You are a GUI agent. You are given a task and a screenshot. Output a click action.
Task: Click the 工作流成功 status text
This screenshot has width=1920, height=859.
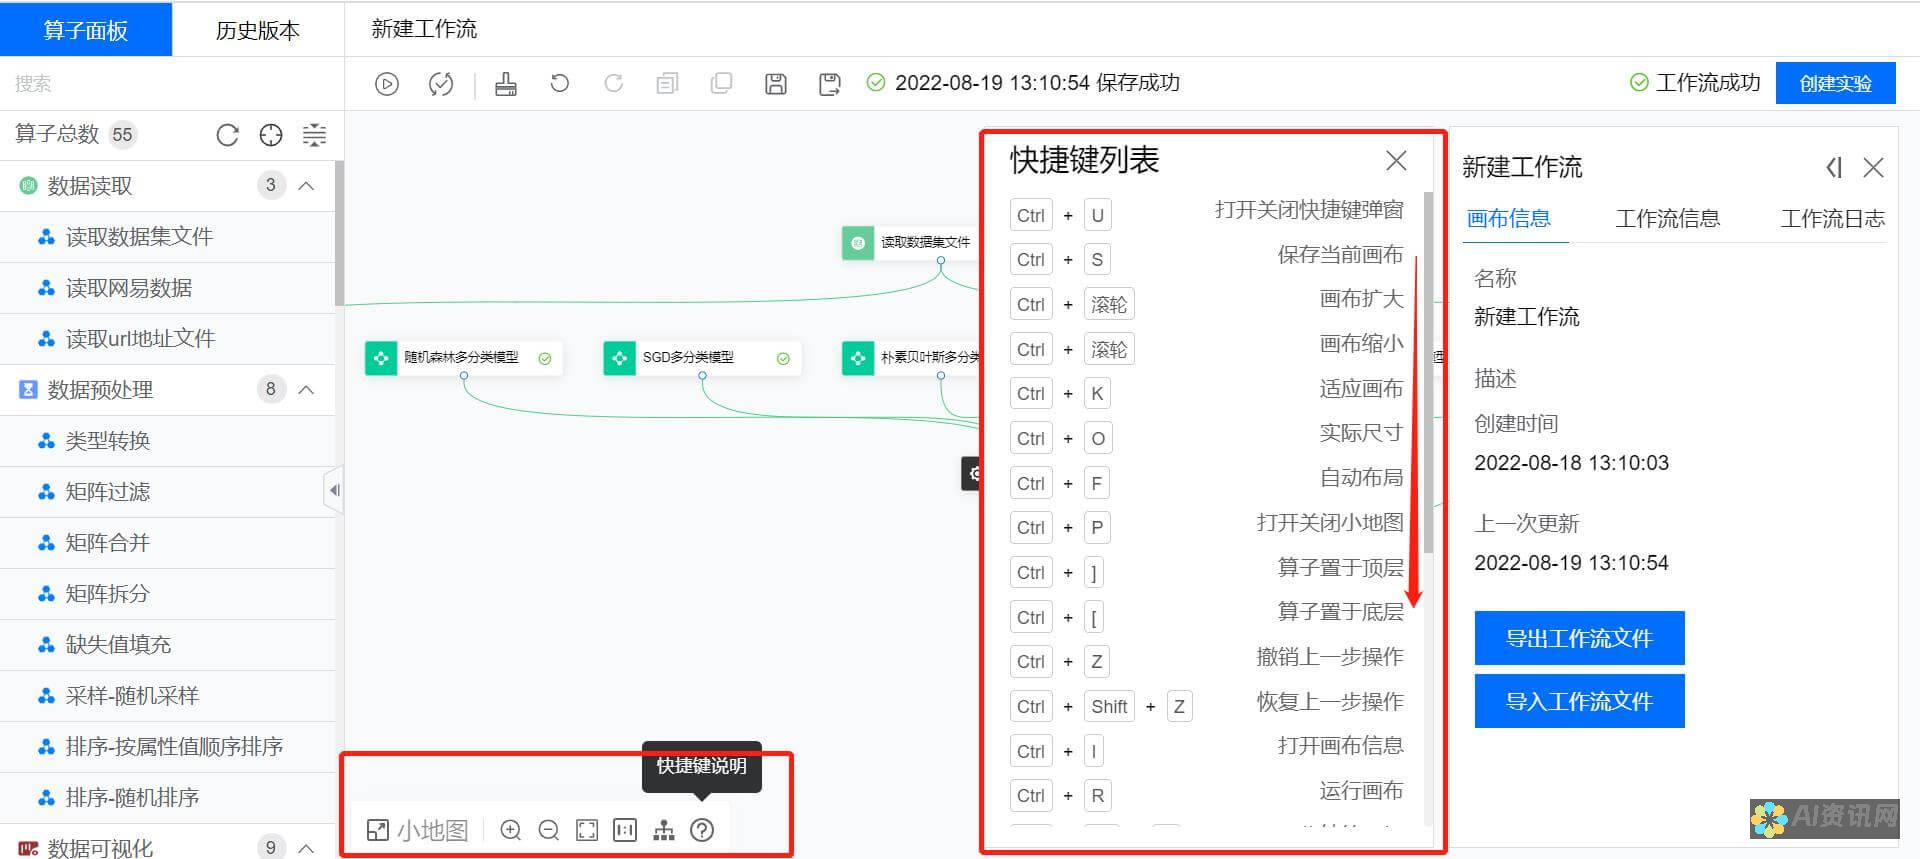point(1708,83)
